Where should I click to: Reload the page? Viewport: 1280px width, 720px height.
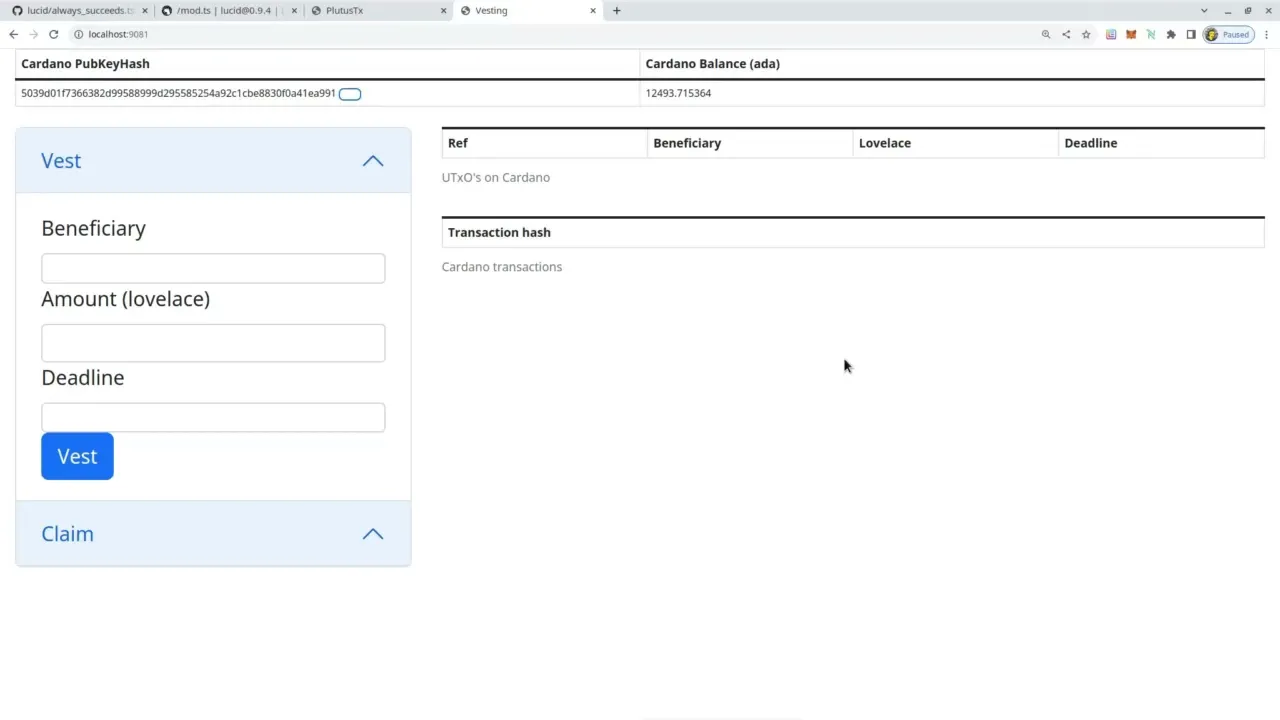click(54, 34)
